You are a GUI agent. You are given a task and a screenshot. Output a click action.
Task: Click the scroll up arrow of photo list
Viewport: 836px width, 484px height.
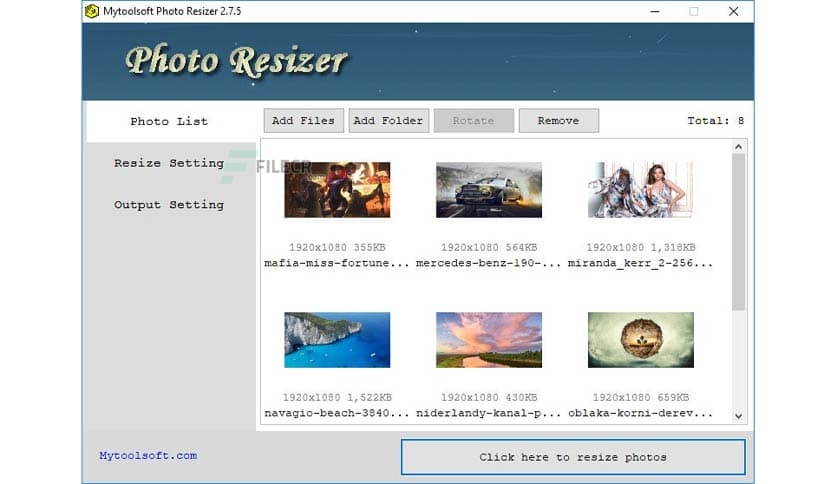(x=738, y=147)
